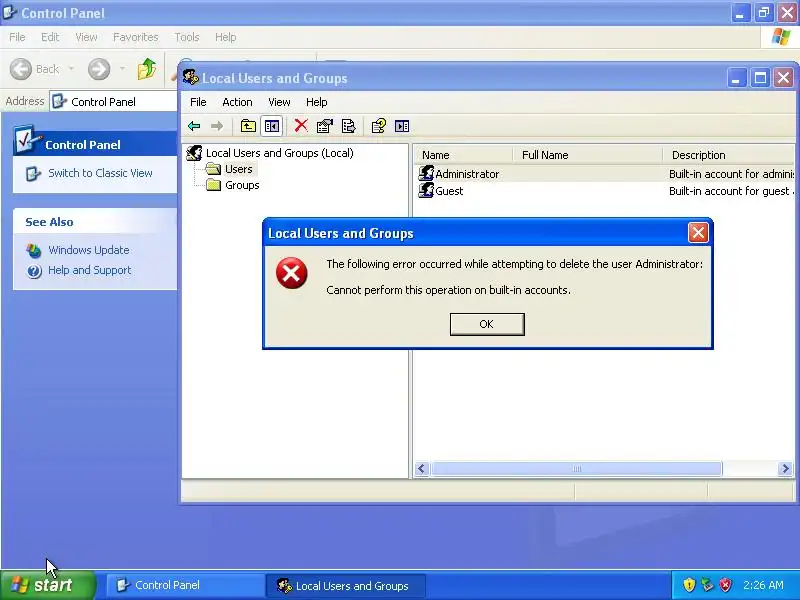Open Favorites menu in Control Panel

136,37
